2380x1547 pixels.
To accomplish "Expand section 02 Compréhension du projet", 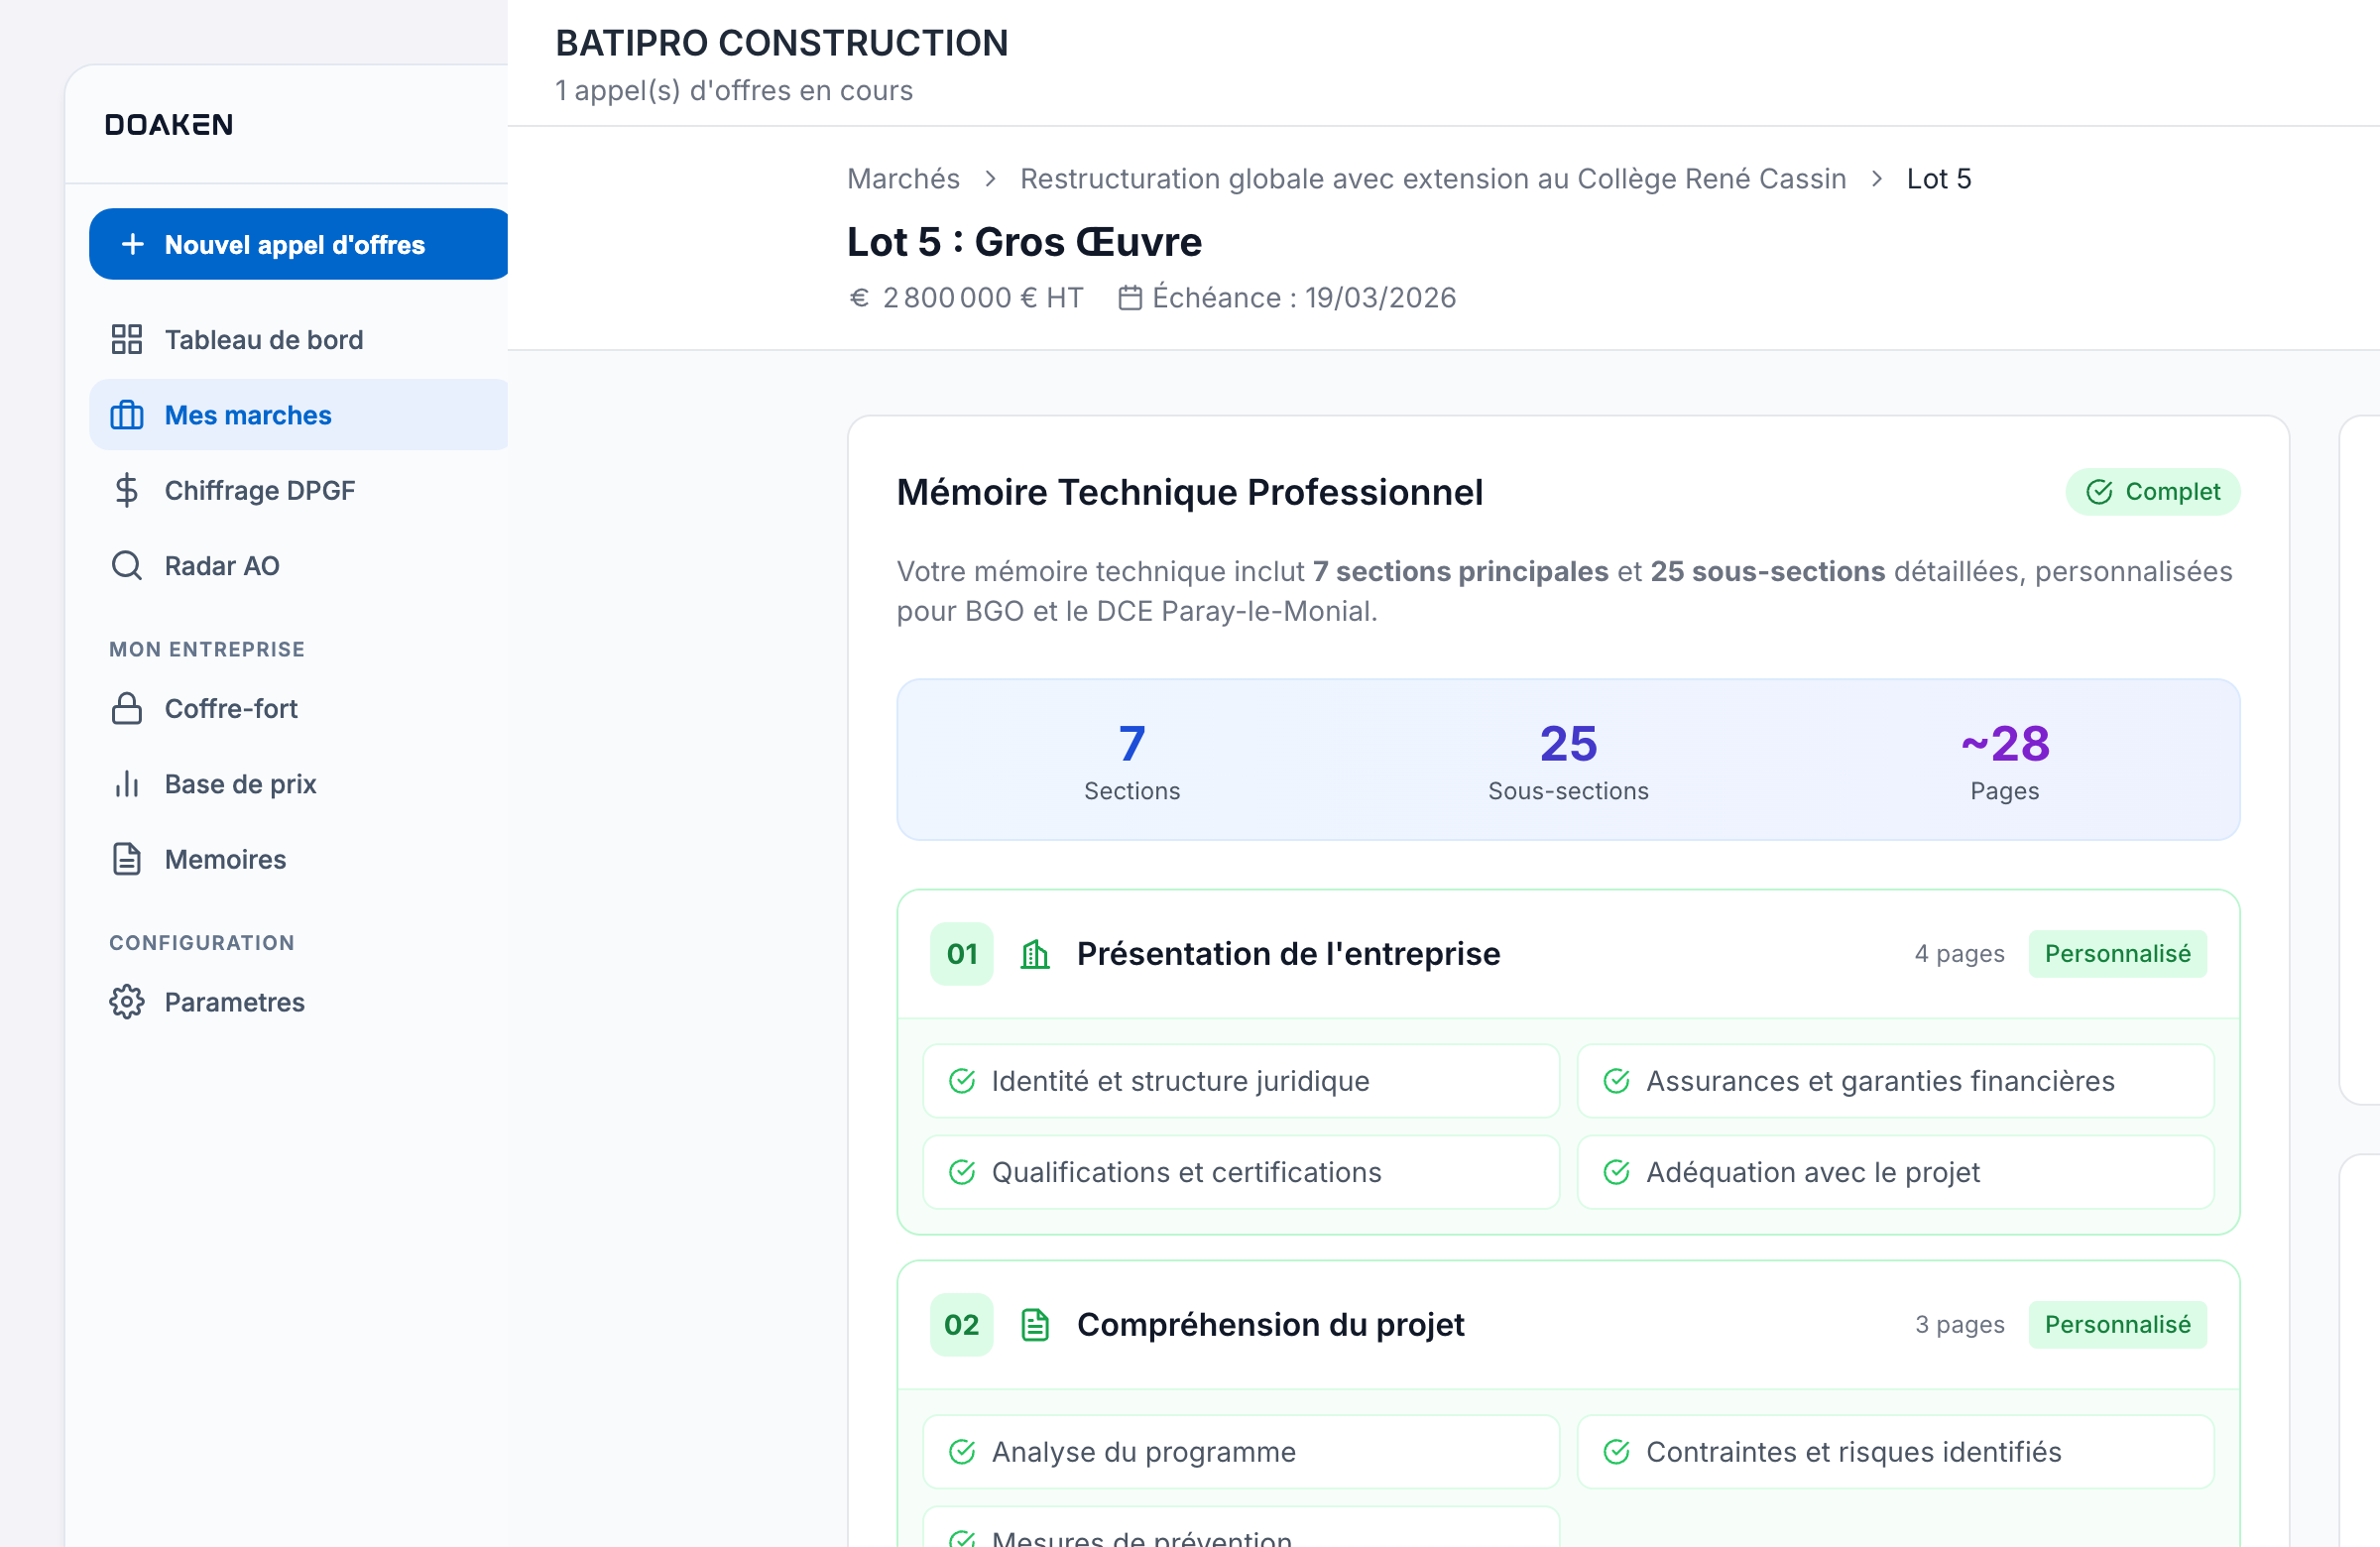I will click(1271, 1324).
